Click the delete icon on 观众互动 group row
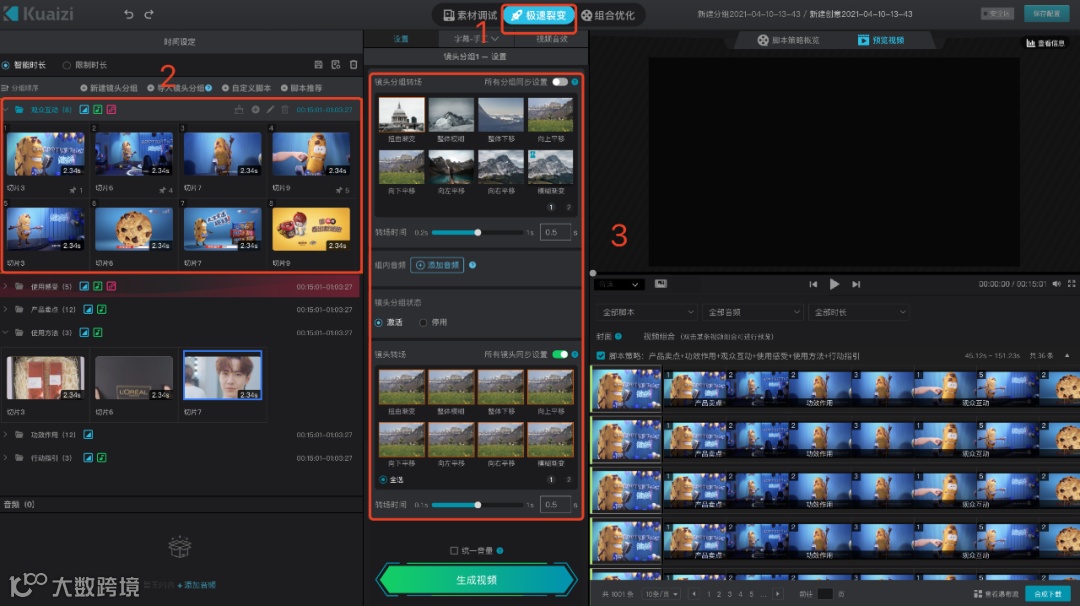Viewport: 1080px width, 606px height. pyautogui.click(x=285, y=109)
